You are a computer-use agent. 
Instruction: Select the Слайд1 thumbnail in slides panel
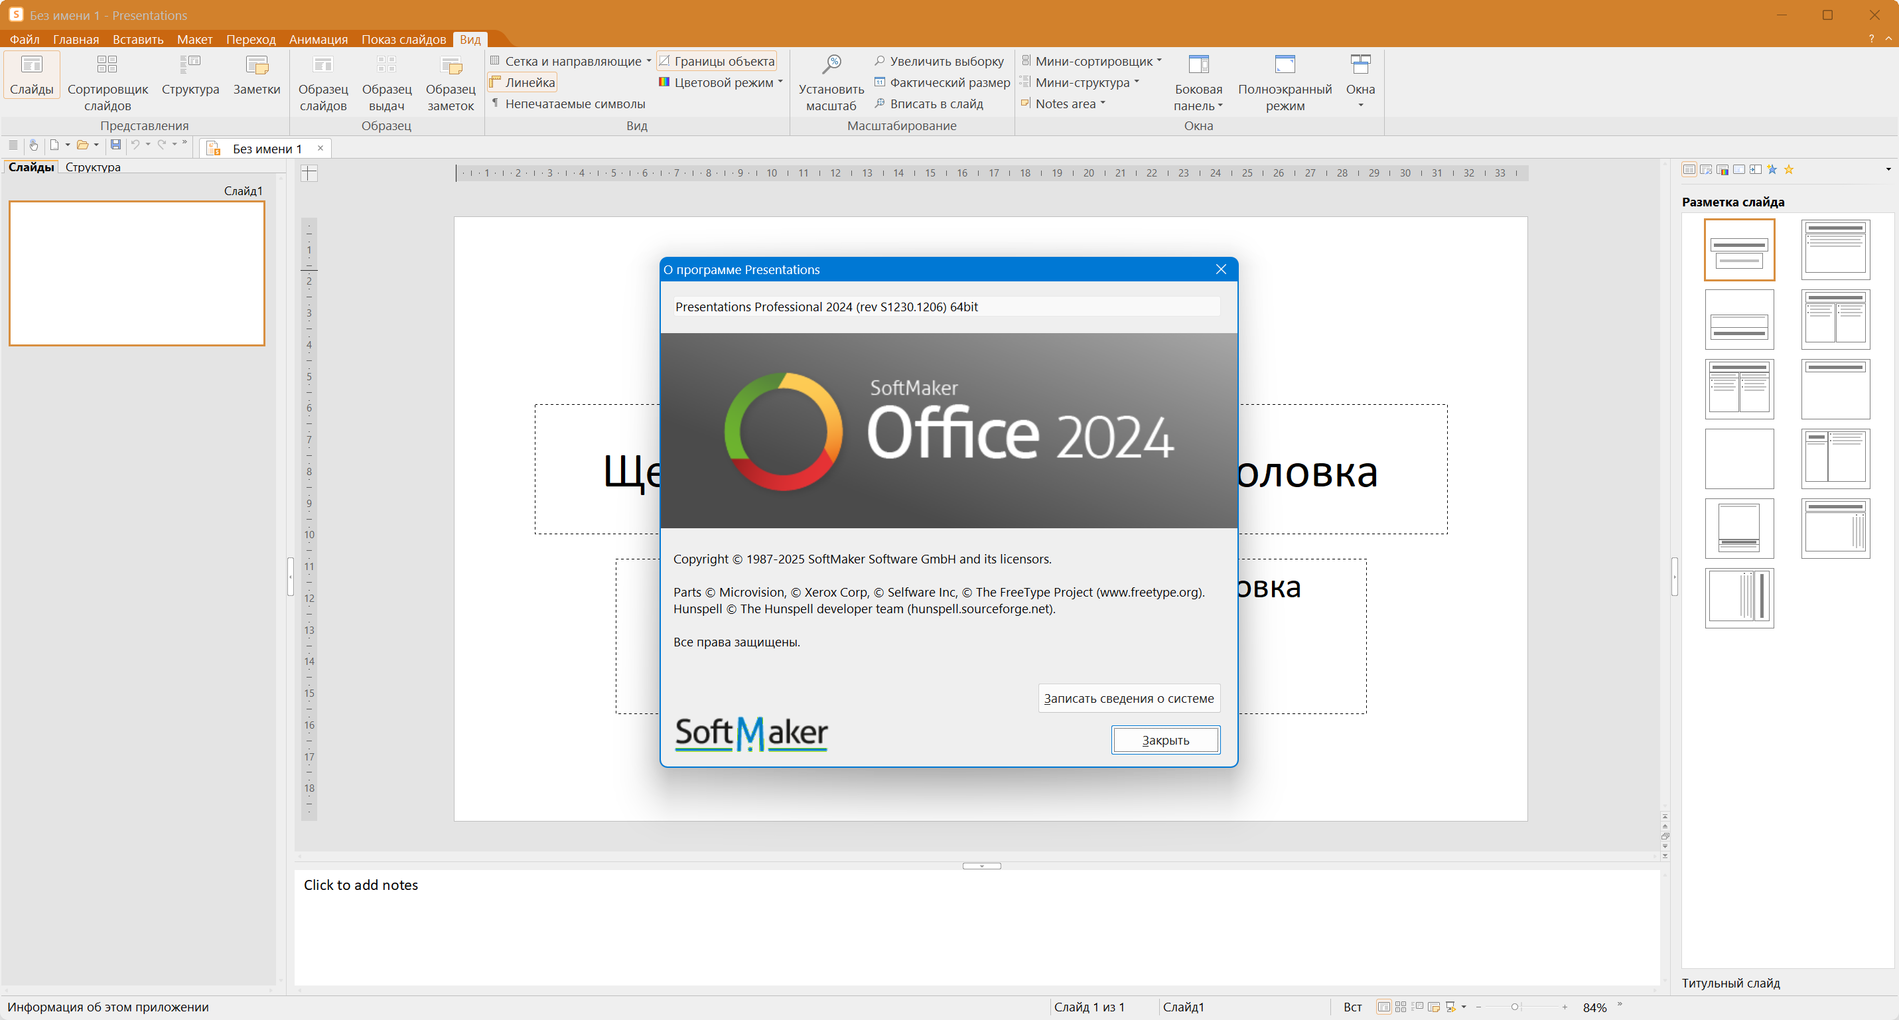tap(137, 273)
